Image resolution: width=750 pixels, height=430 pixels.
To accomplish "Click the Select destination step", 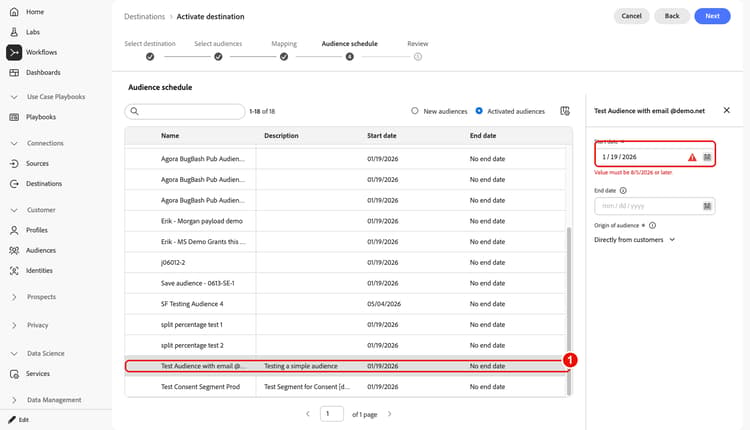I will pyautogui.click(x=150, y=50).
